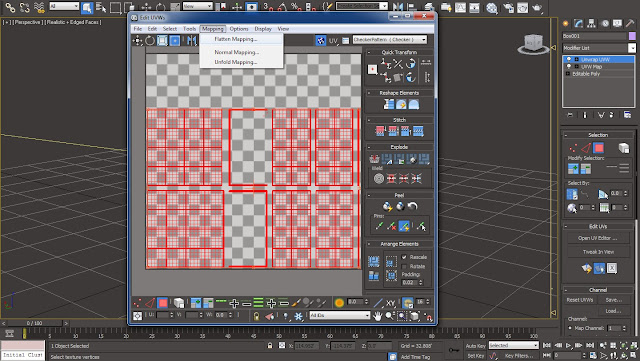Collapse the Stitch rollout
Viewport: 640px width, 361px height.
pyautogui.click(x=369, y=120)
